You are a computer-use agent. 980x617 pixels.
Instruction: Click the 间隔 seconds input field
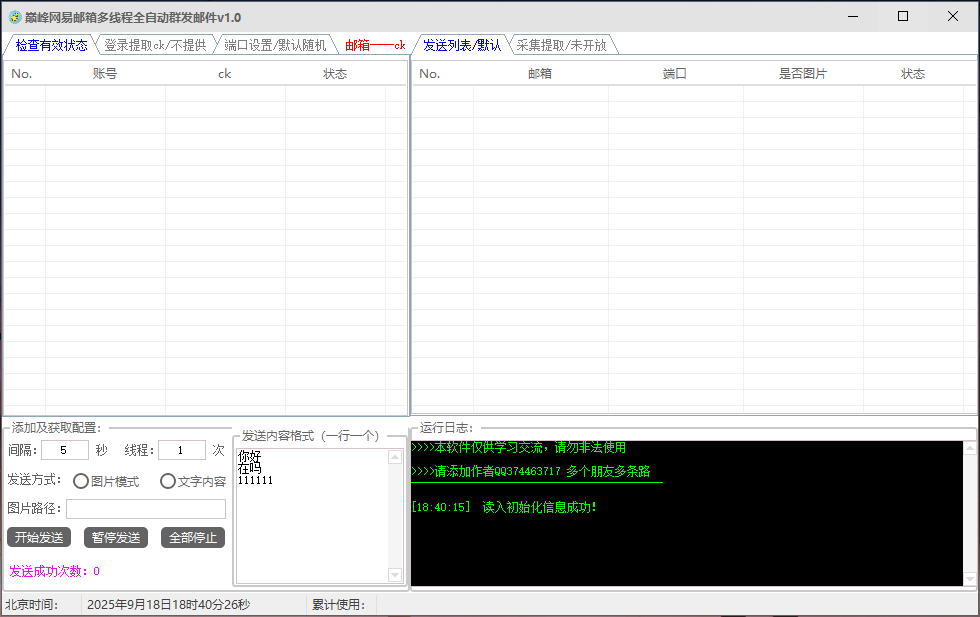[x=64, y=450]
